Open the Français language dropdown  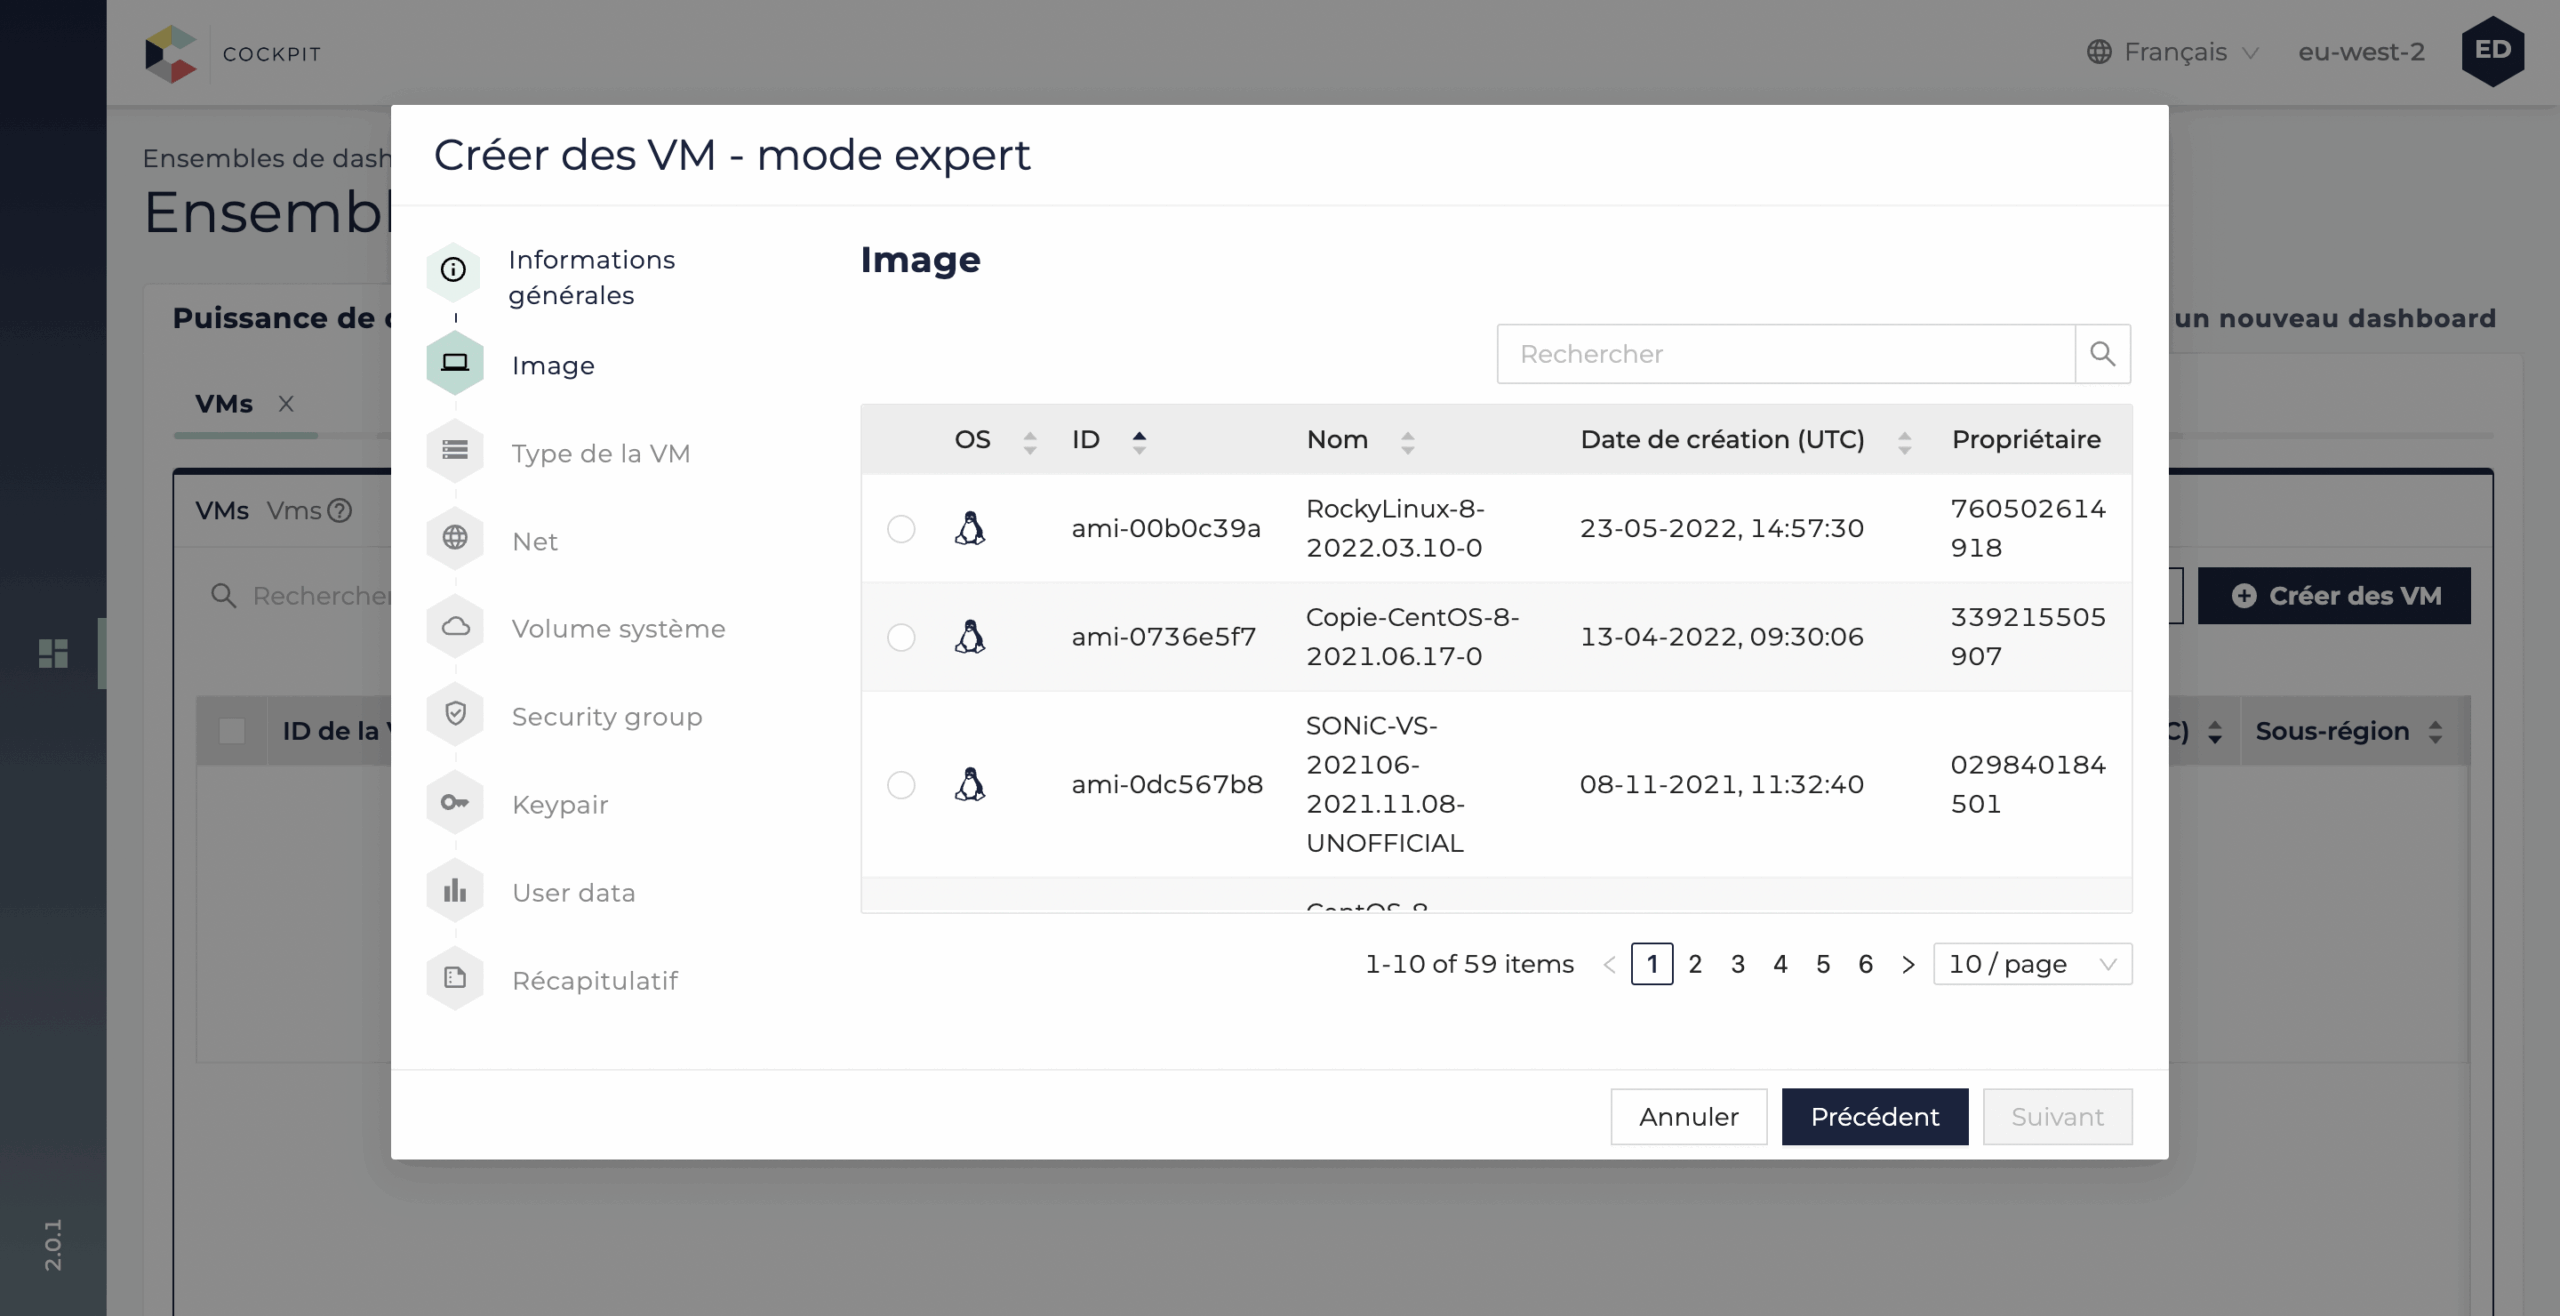pos(2174,52)
